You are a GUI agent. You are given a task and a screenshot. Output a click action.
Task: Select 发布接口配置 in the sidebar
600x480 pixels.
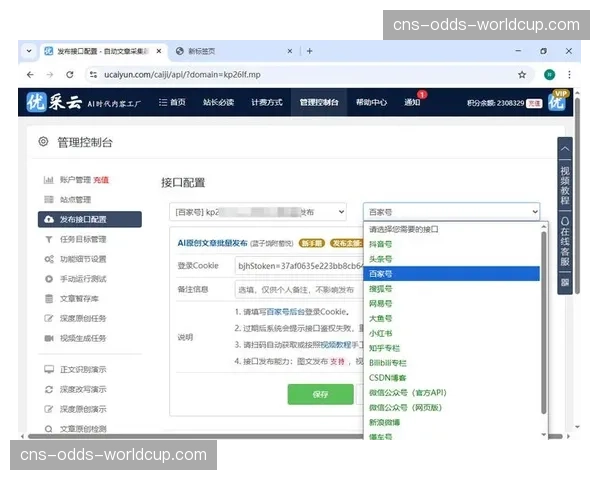[x=90, y=219]
